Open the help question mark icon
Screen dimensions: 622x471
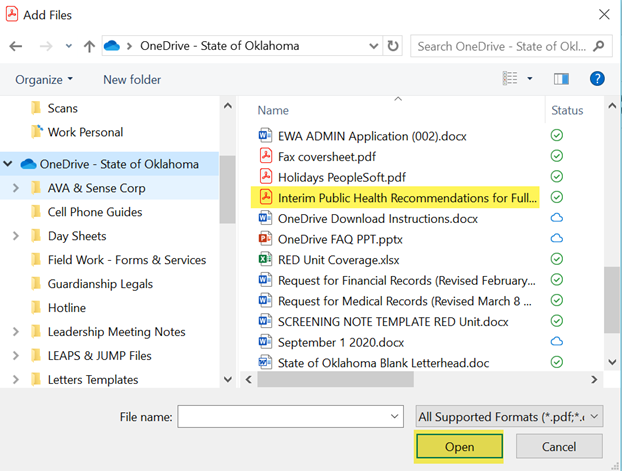point(597,79)
